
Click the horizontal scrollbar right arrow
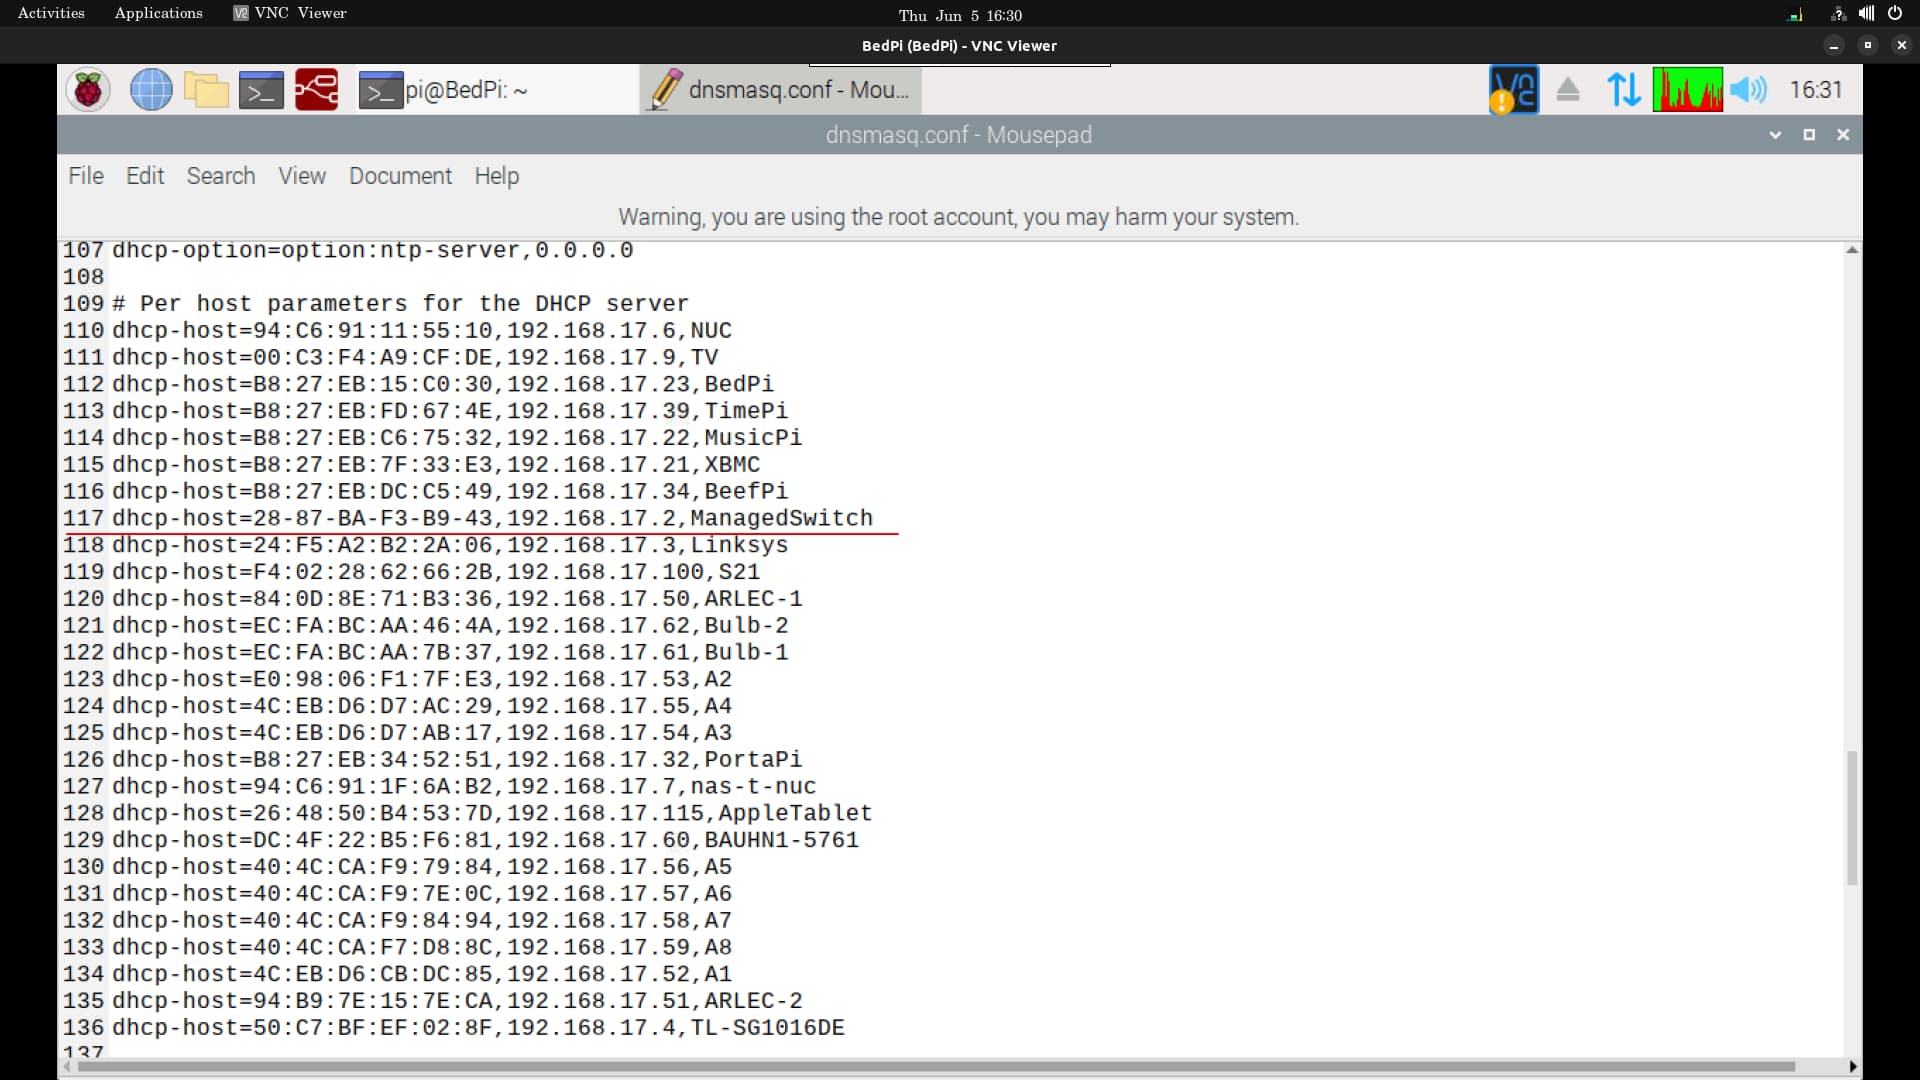pos(1853,1067)
